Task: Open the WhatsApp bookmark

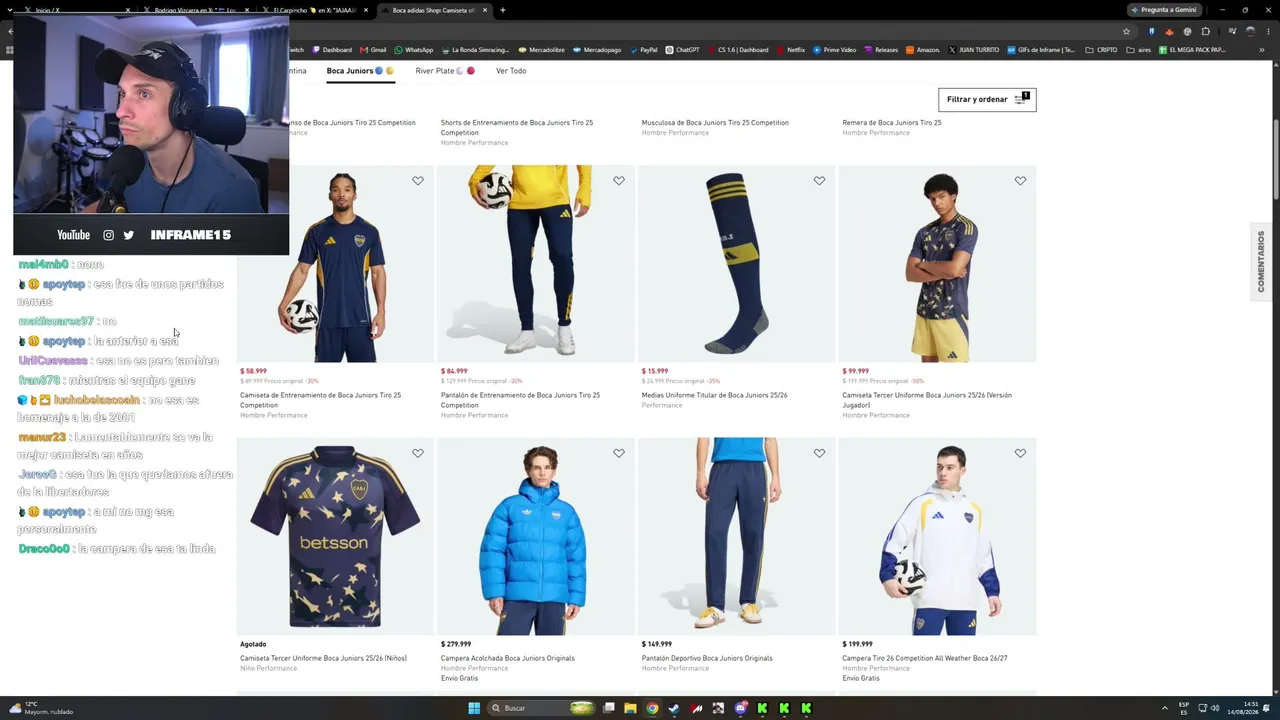Action: pyautogui.click(x=414, y=50)
